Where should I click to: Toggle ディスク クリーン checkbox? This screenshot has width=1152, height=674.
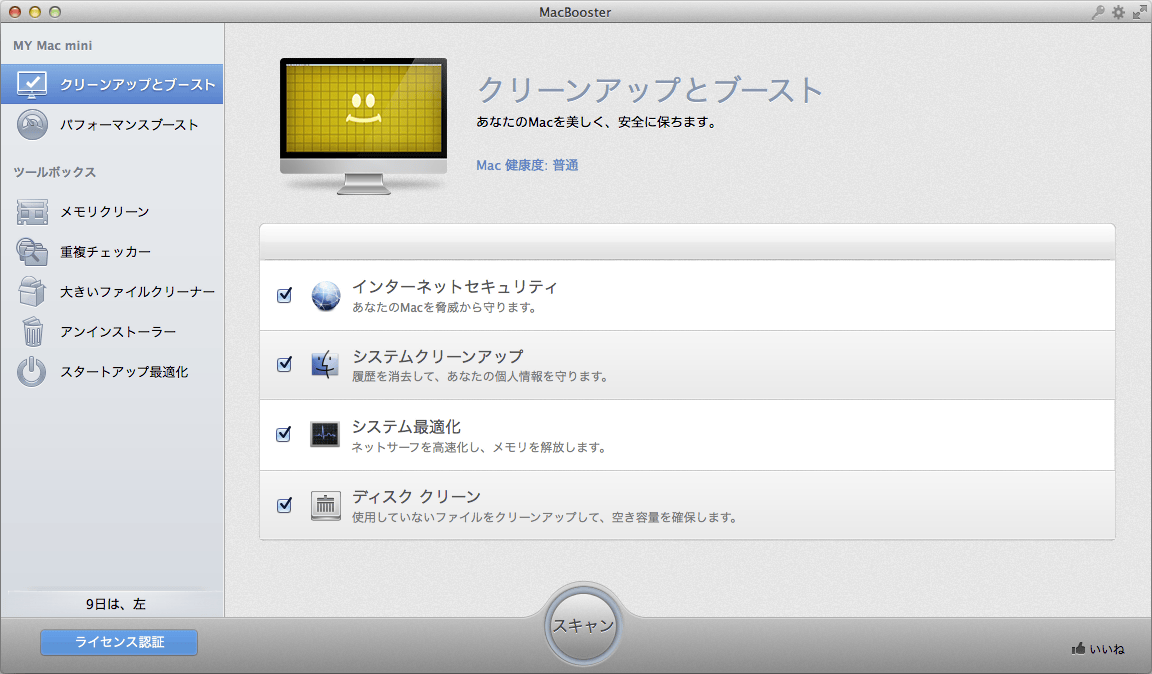pos(284,505)
